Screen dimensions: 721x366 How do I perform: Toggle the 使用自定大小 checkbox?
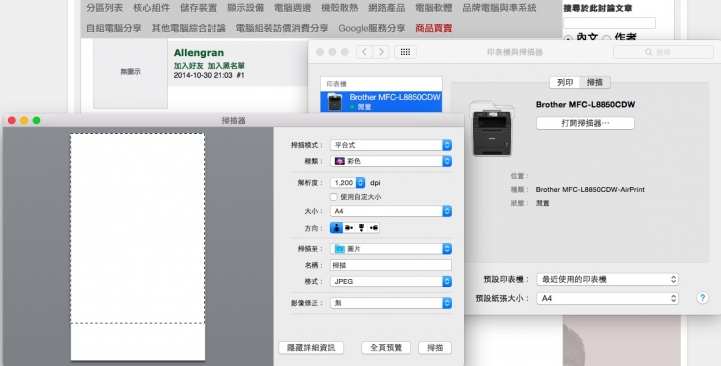pos(334,197)
